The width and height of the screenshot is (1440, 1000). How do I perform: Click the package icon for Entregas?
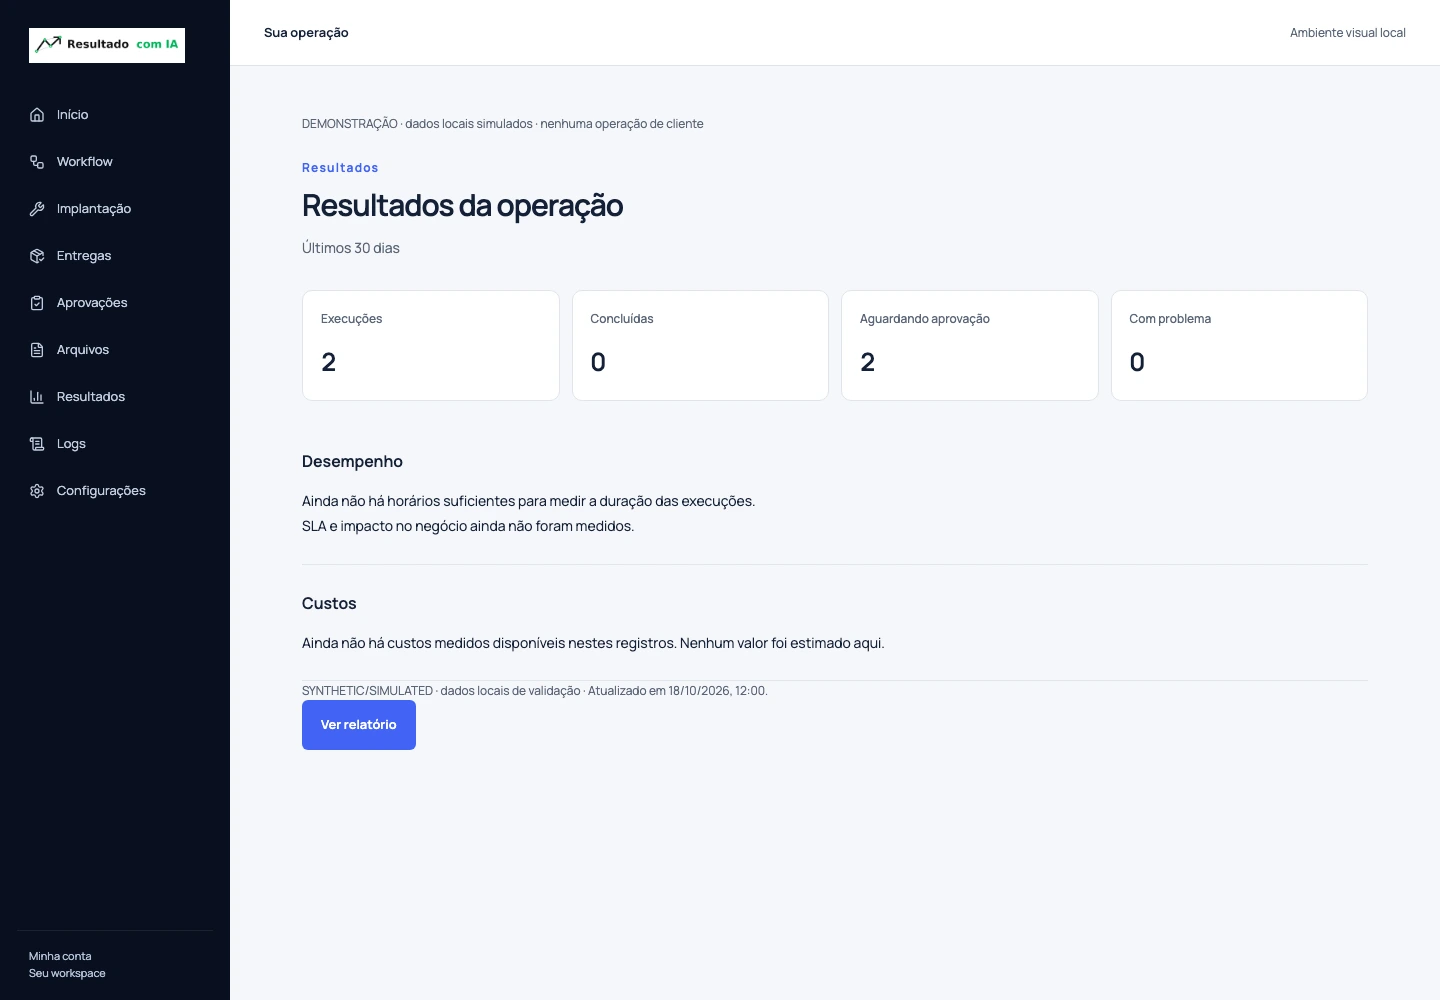(x=37, y=256)
